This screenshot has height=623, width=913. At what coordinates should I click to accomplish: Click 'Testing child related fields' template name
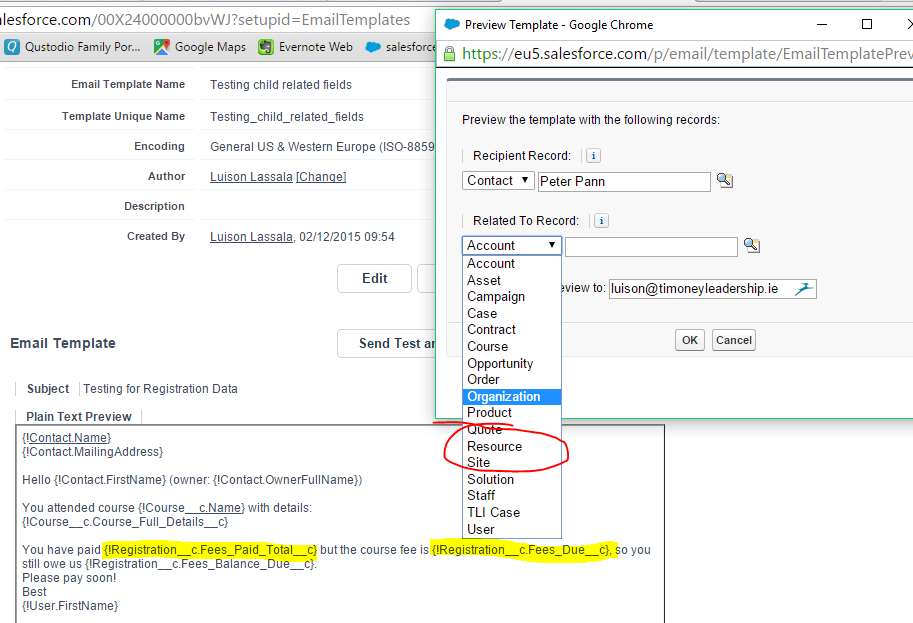pos(281,85)
